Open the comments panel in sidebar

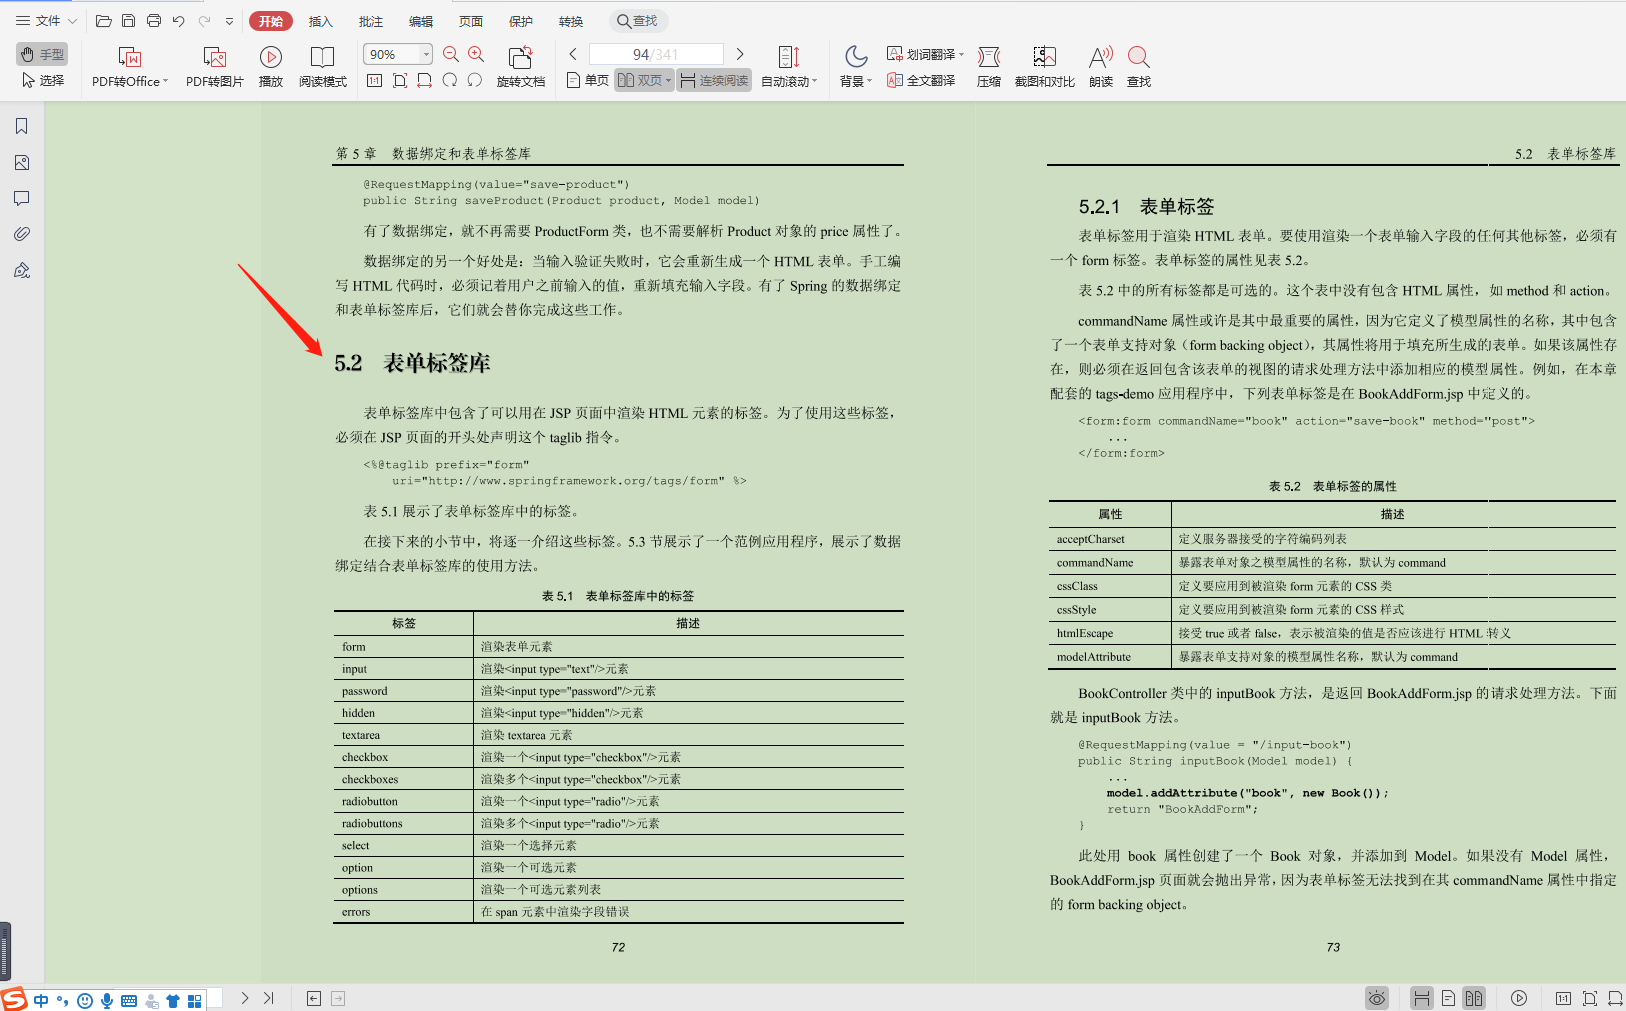22,198
